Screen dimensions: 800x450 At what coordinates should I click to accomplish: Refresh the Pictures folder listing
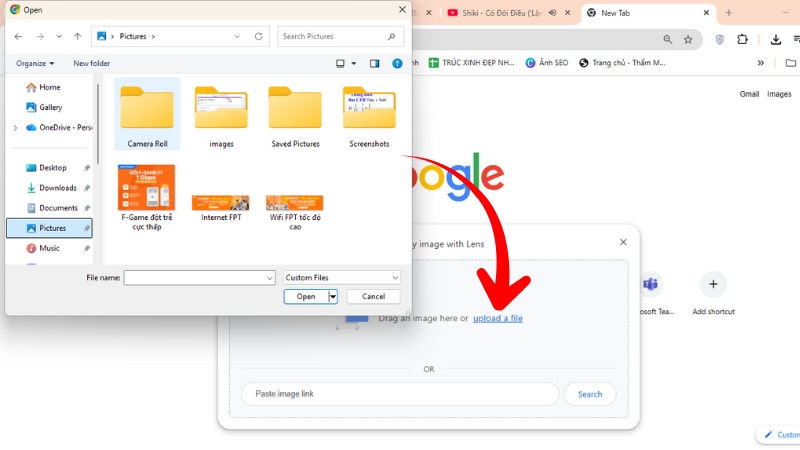coord(259,37)
